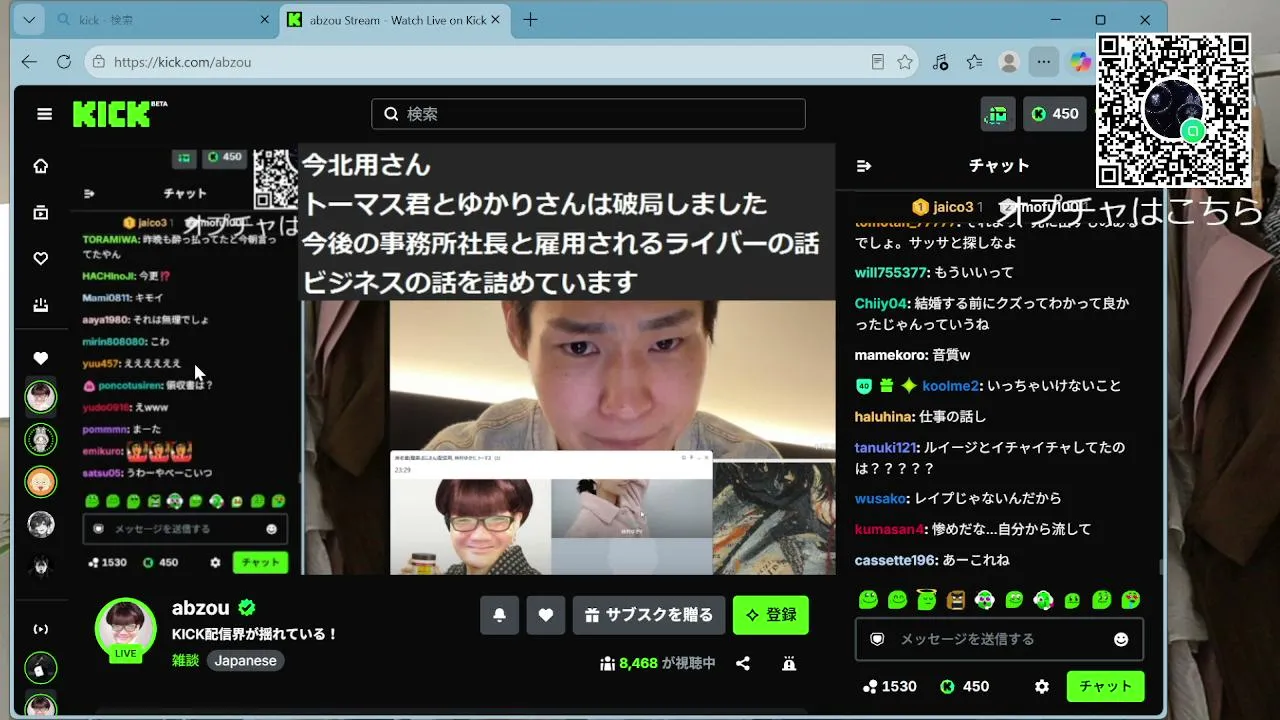Screen dimensions: 1280x720
Task: Open the emoji picker in message box
Action: coord(1121,639)
